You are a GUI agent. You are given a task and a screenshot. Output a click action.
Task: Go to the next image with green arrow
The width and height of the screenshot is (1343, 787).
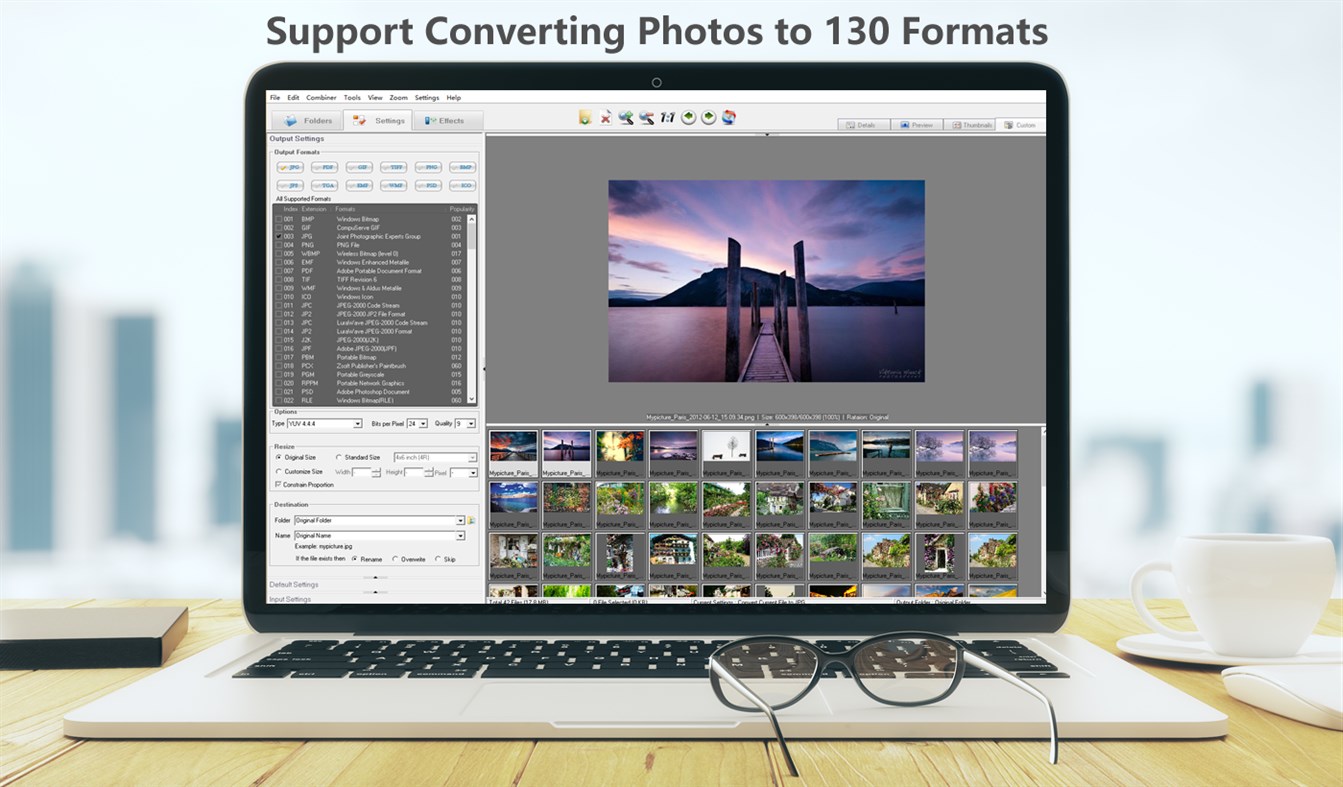pyautogui.click(x=708, y=117)
